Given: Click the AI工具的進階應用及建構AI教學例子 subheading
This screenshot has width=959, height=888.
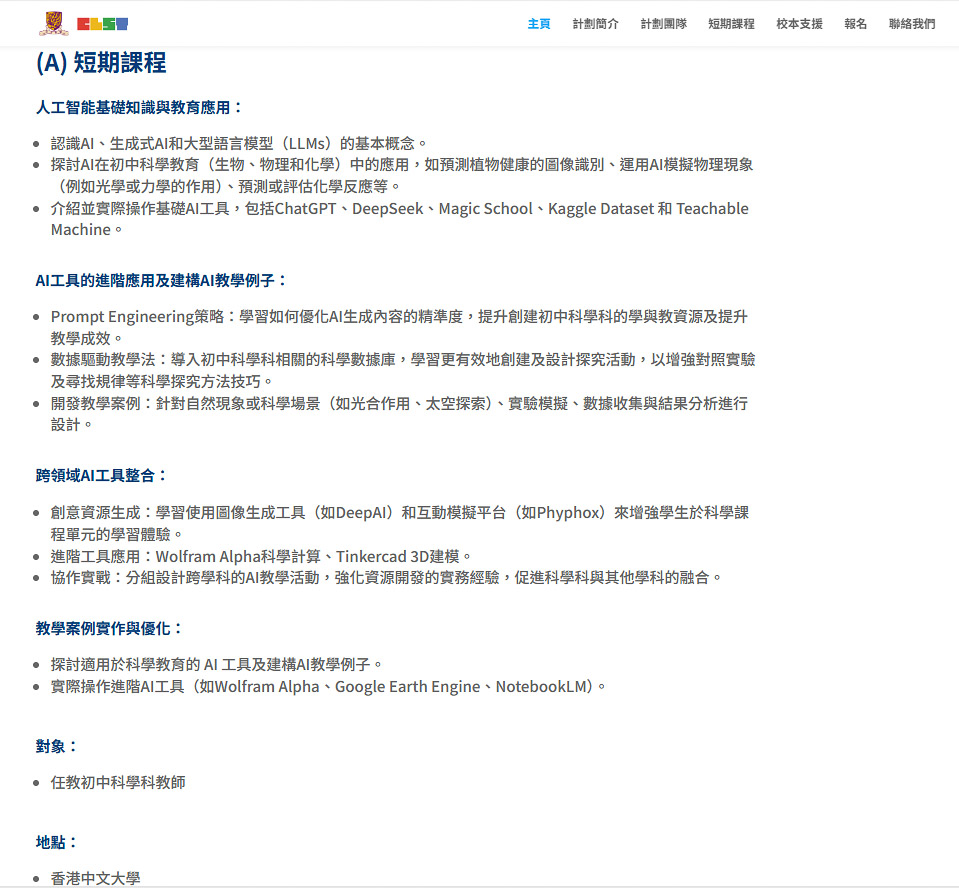Looking at the screenshot, I should coord(161,281).
